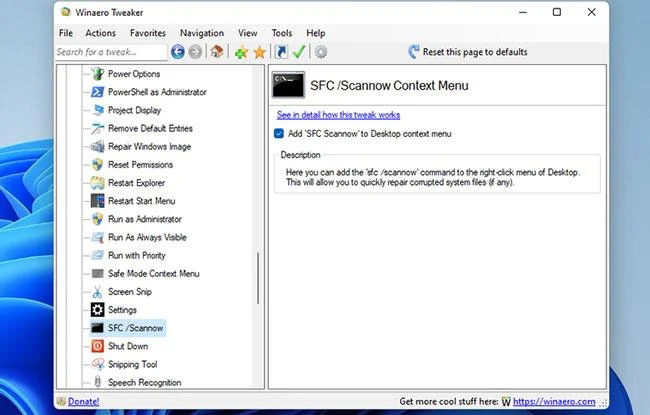The height and width of the screenshot is (415, 650).
Task: Go back with the blue back arrow
Action: [x=178, y=52]
